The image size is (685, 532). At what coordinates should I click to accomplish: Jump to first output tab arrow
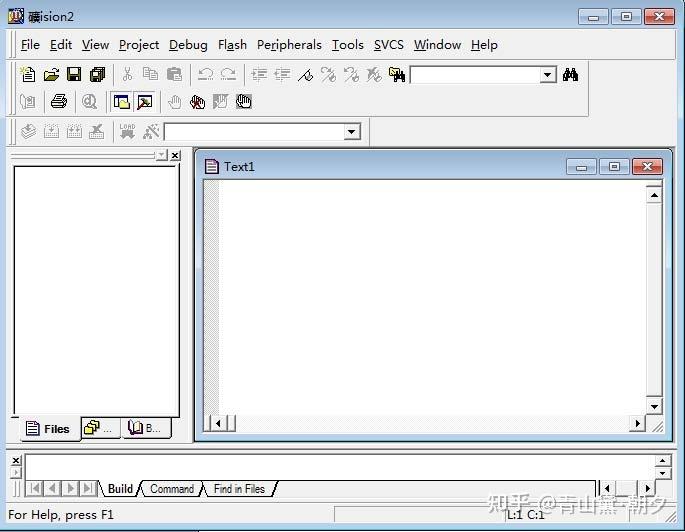(35, 488)
